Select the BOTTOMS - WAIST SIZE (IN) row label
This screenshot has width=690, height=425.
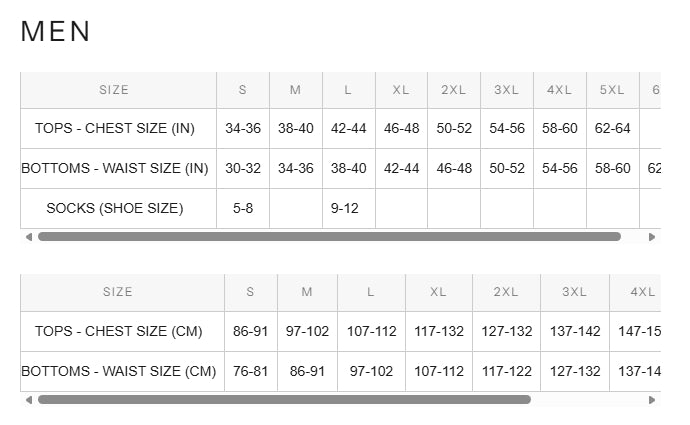tap(115, 169)
